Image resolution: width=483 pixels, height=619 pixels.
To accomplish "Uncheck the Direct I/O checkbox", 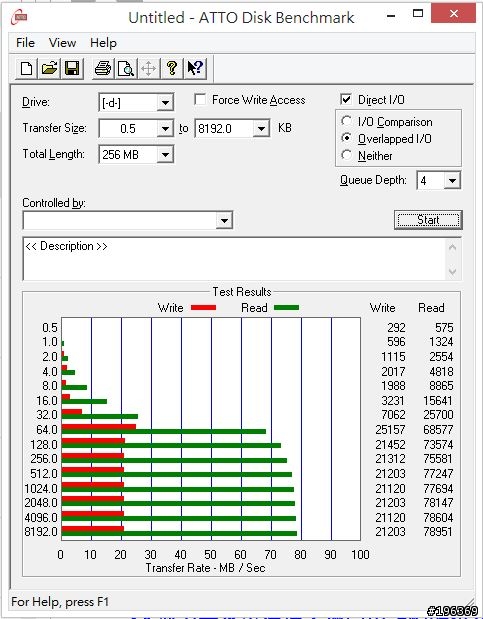I will pyautogui.click(x=346, y=99).
